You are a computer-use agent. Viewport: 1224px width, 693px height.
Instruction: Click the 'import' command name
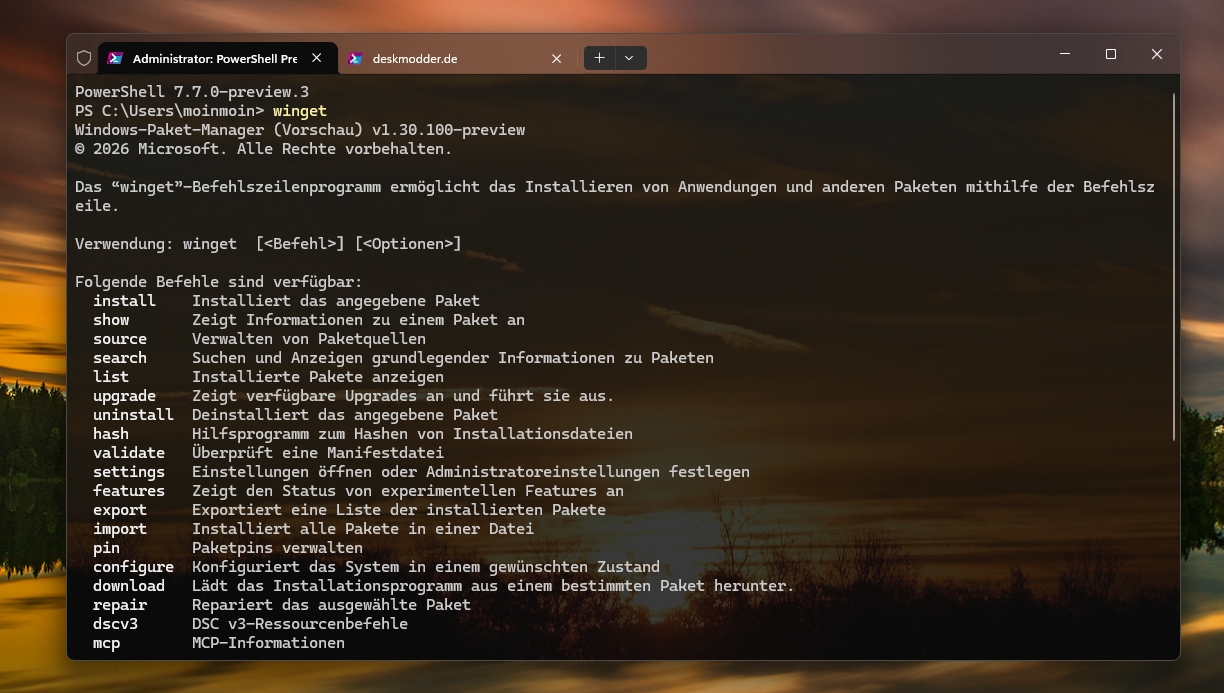point(120,529)
